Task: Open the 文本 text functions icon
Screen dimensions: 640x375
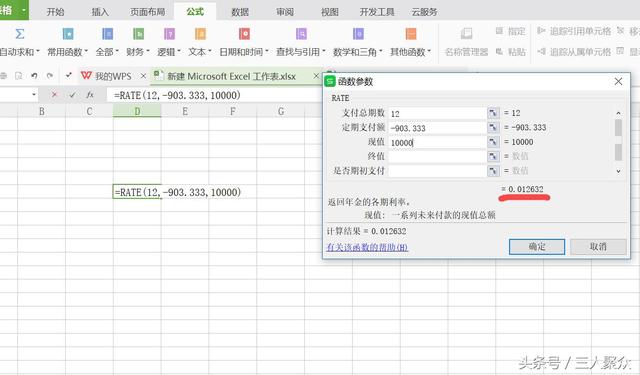Action: coord(200,33)
